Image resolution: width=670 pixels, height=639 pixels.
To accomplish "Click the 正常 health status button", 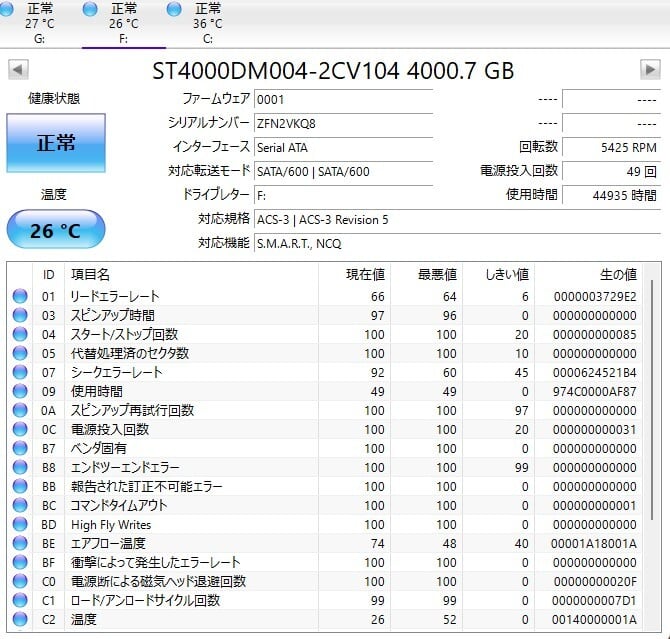I will click(56, 143).
